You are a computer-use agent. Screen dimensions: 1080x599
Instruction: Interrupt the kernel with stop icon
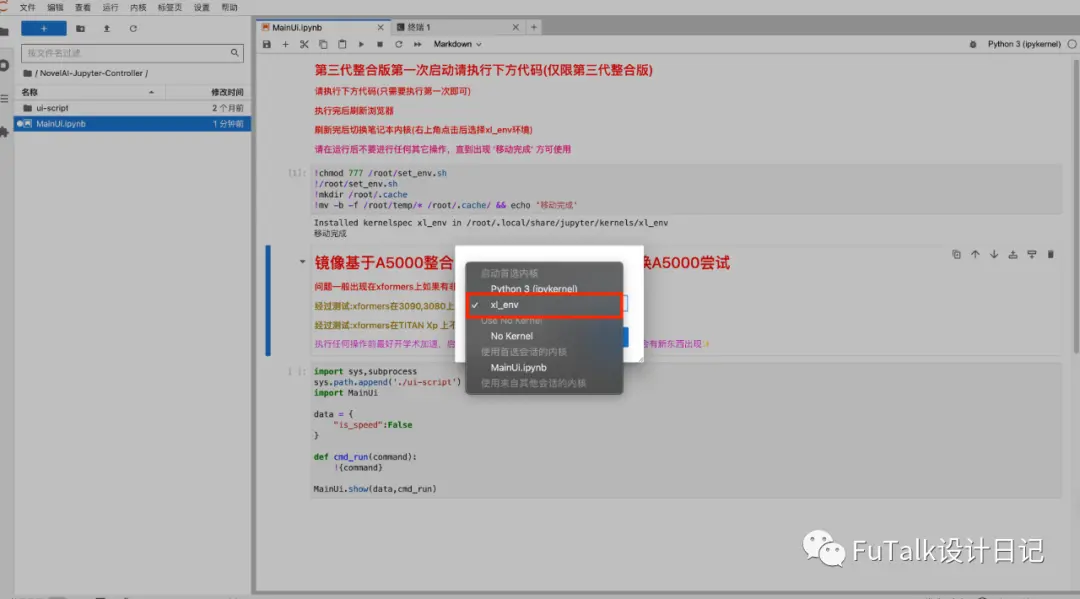click(x=380, y=44)
